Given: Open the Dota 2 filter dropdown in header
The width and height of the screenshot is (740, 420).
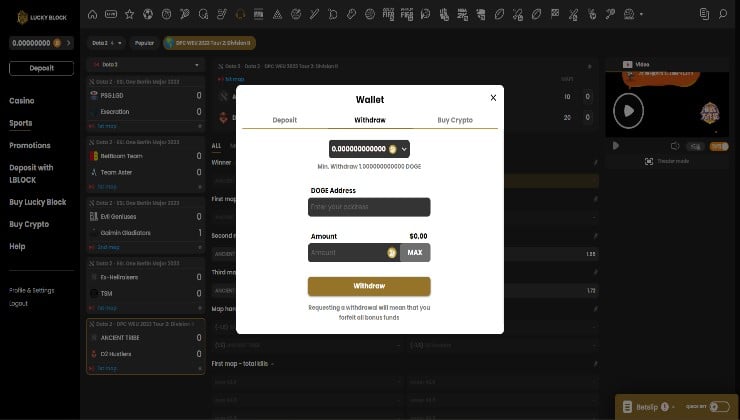Looking at the screenshot, I should pos(107,43).
